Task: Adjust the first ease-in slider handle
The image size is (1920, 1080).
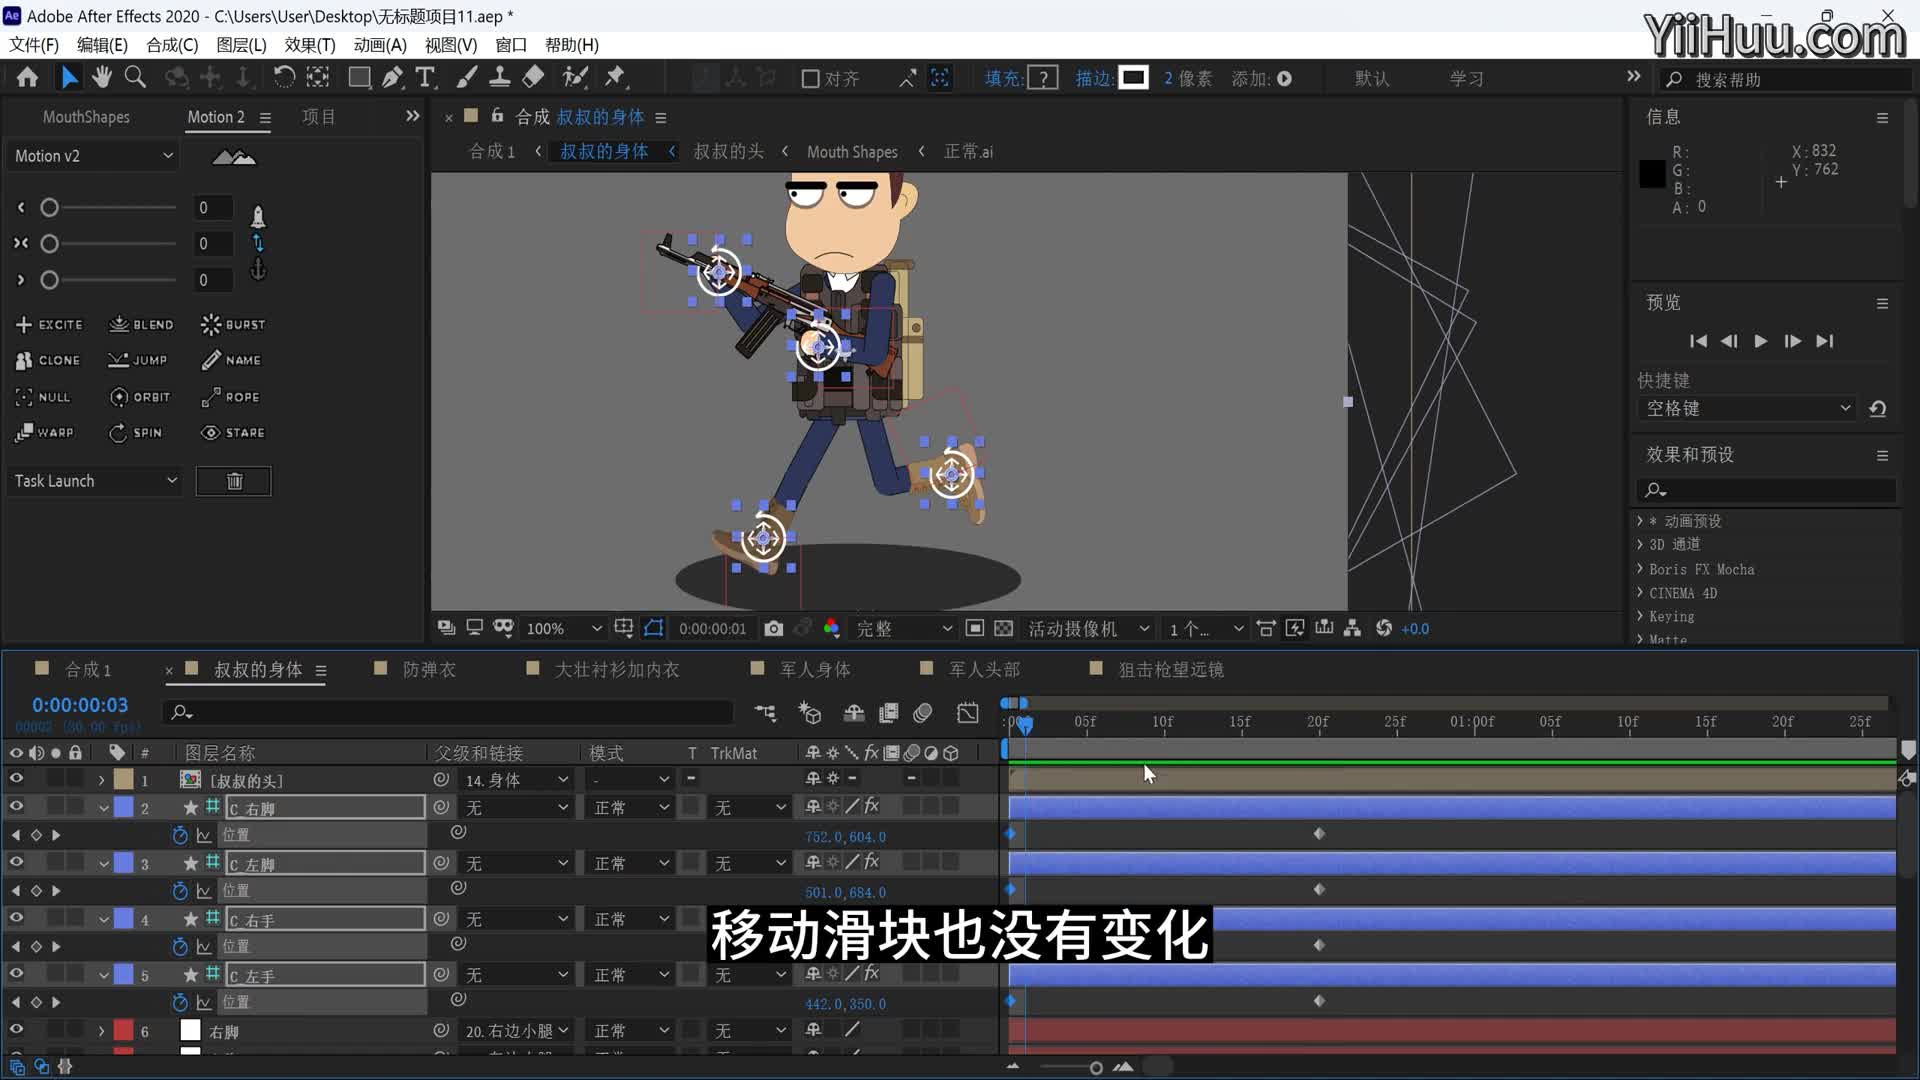Action: (49, 207)
